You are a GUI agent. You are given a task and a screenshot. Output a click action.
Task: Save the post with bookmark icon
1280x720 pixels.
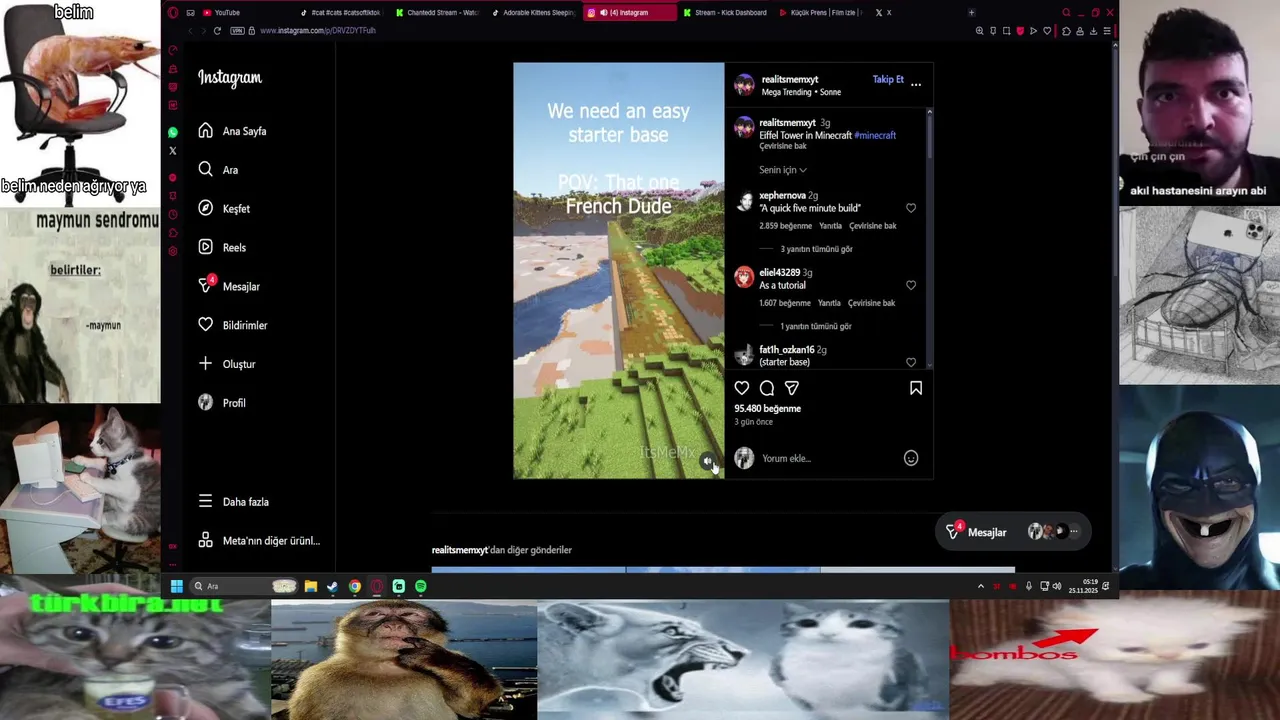(x=916, y=388)
